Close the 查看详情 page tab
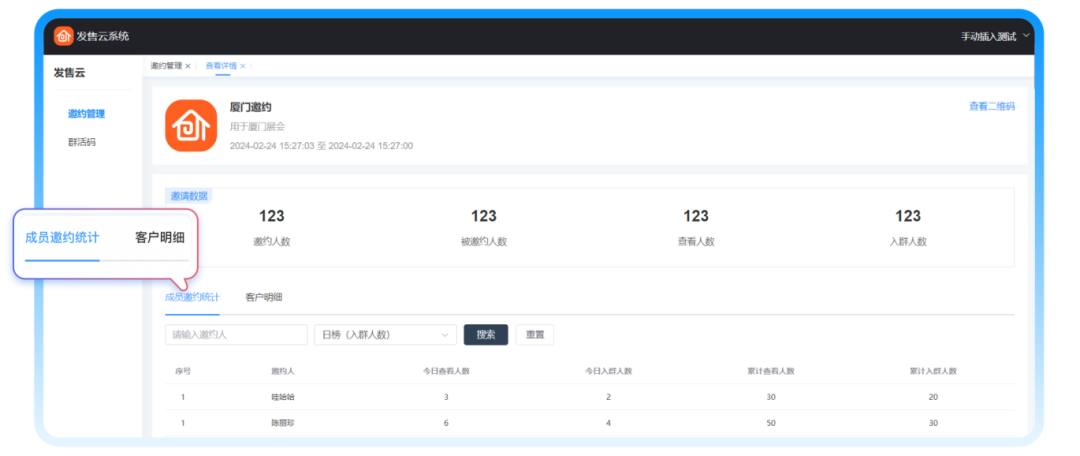 pyautogui.click(x=242, y=66)
